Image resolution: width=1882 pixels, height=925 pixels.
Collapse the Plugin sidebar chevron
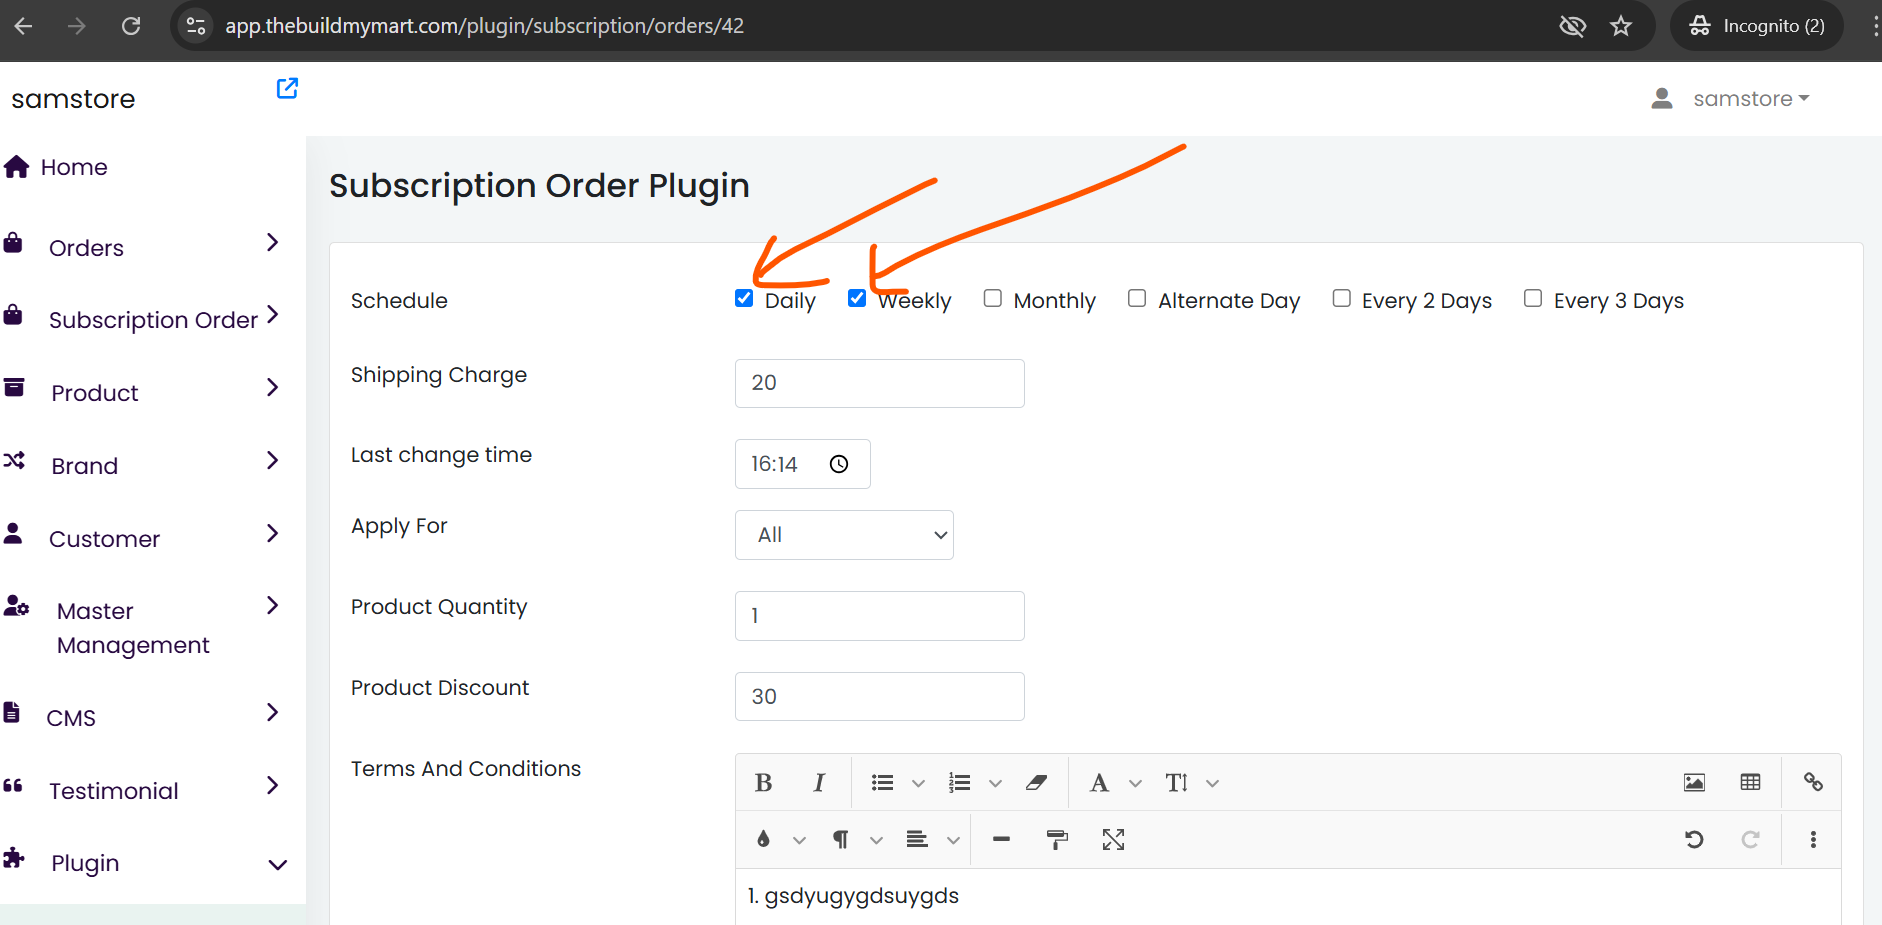coord(278,865)
